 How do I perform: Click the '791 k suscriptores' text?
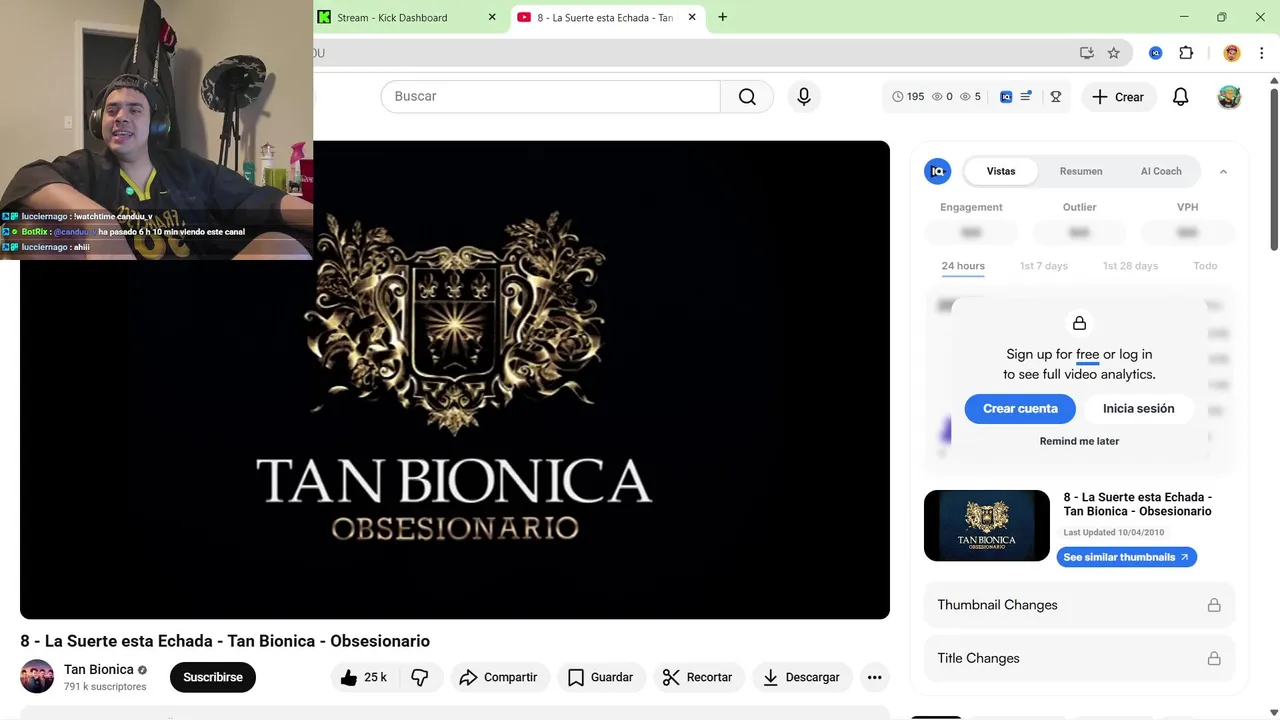coord(105,687)
